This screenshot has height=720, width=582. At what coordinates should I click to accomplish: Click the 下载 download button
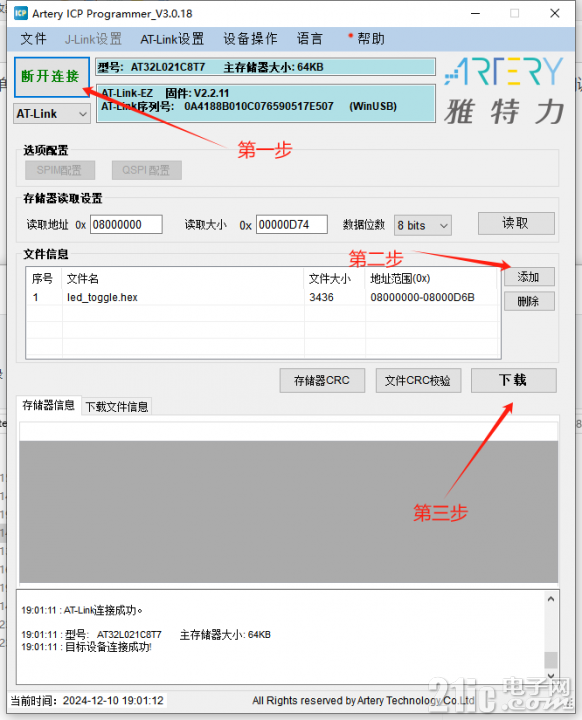(514, 381)
